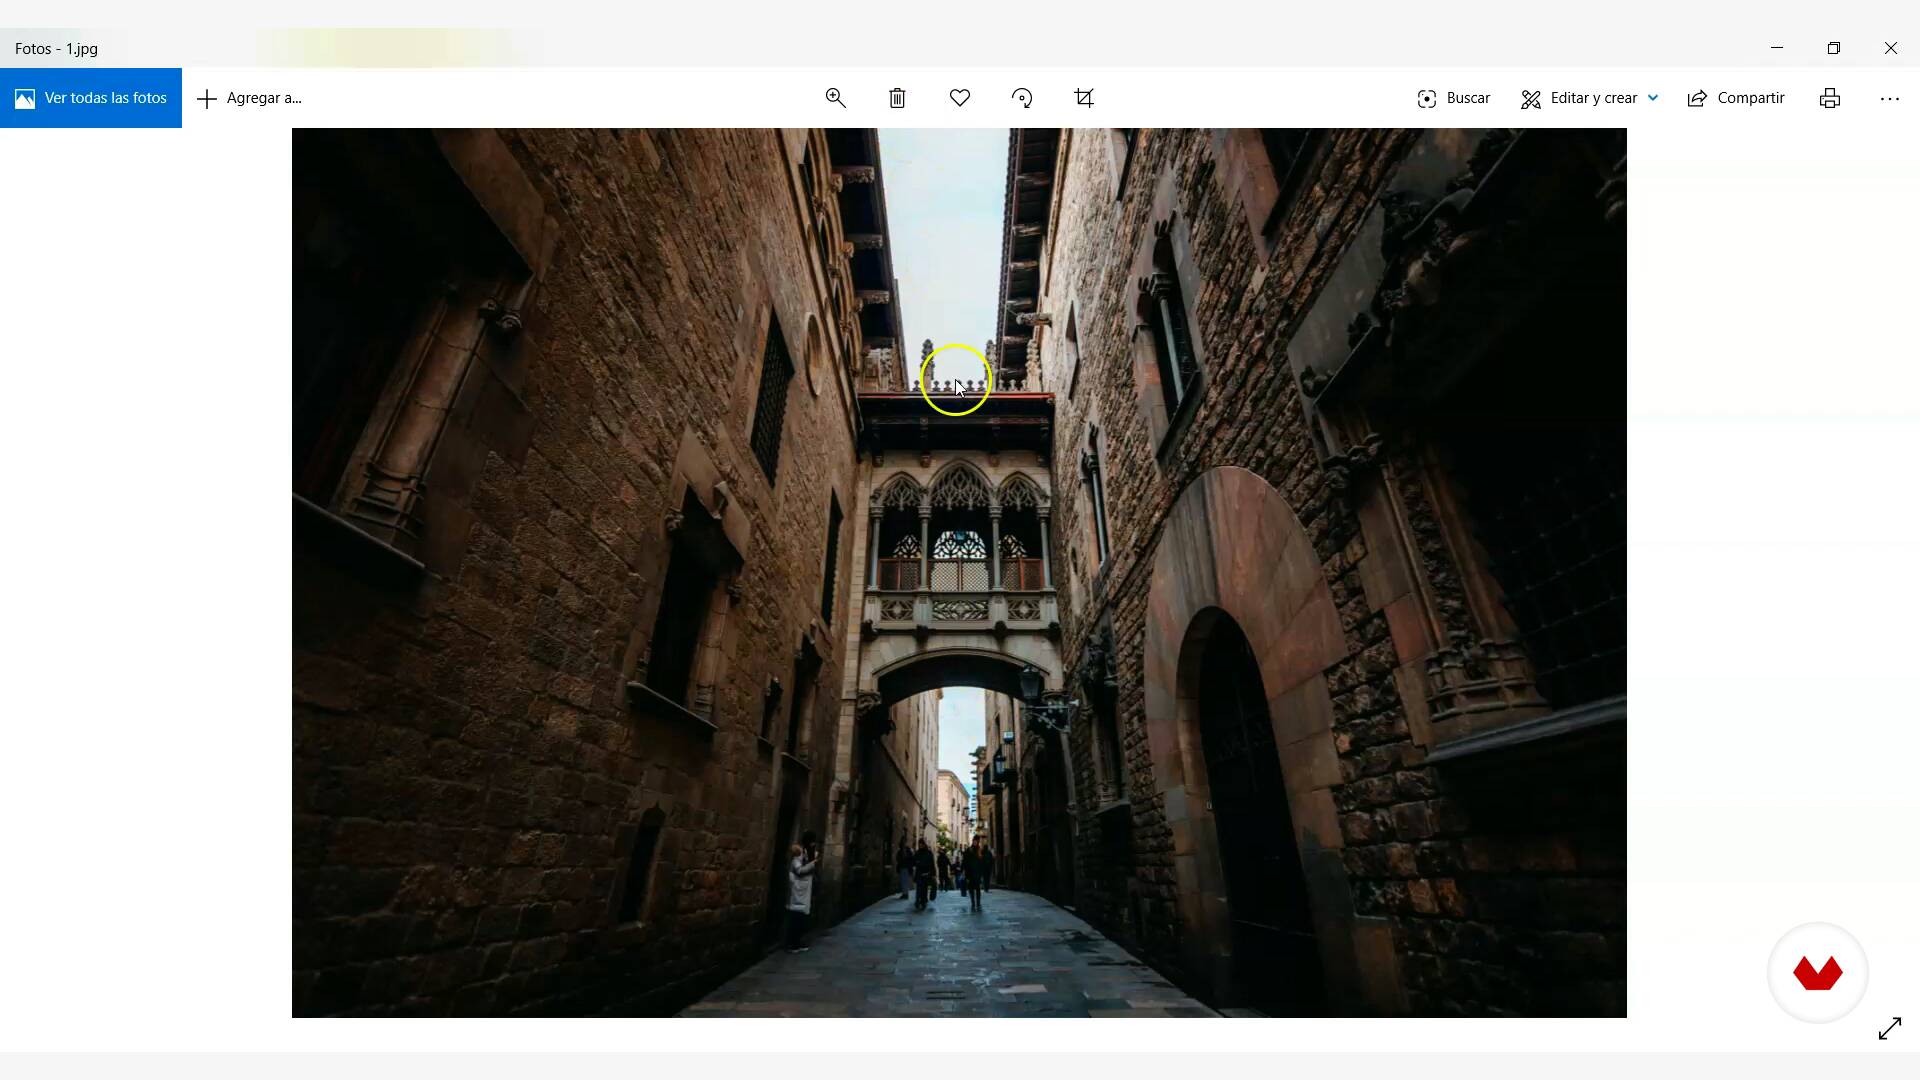Close the Fotos window
This screenshot has width=1920, height=1080.
pyautogui.click(x=1891, y=48)
